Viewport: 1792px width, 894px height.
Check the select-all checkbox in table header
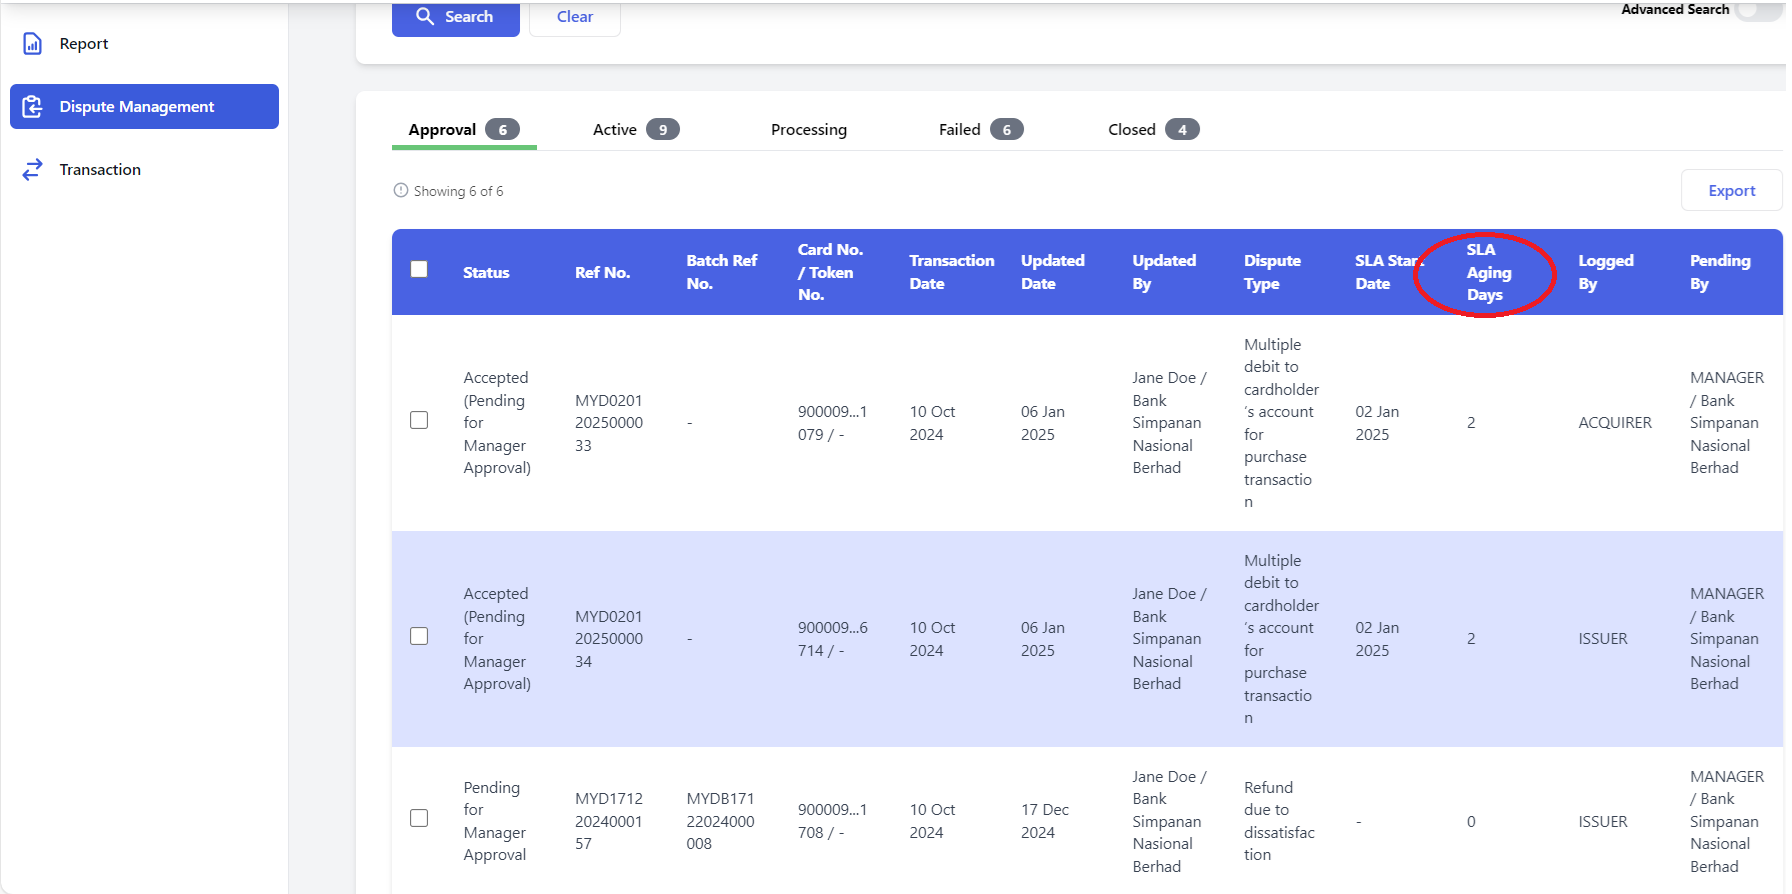(419, 269)
